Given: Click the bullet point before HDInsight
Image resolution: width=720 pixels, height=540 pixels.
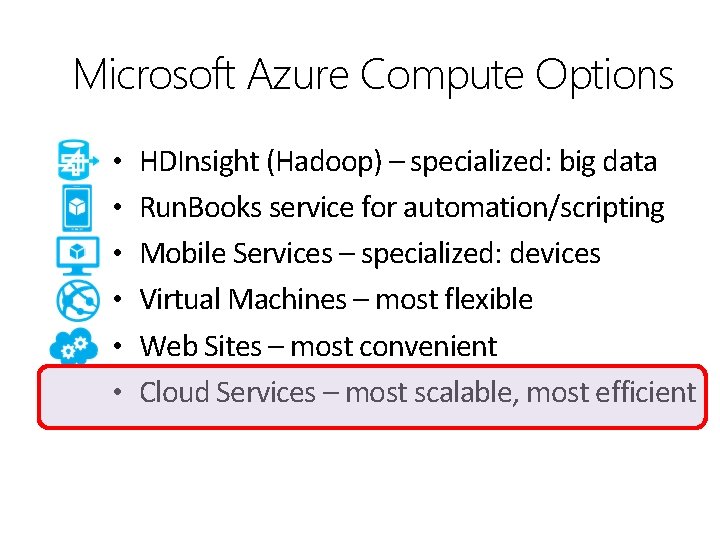Looking at the screenshot, I should (x=117, y=162).
